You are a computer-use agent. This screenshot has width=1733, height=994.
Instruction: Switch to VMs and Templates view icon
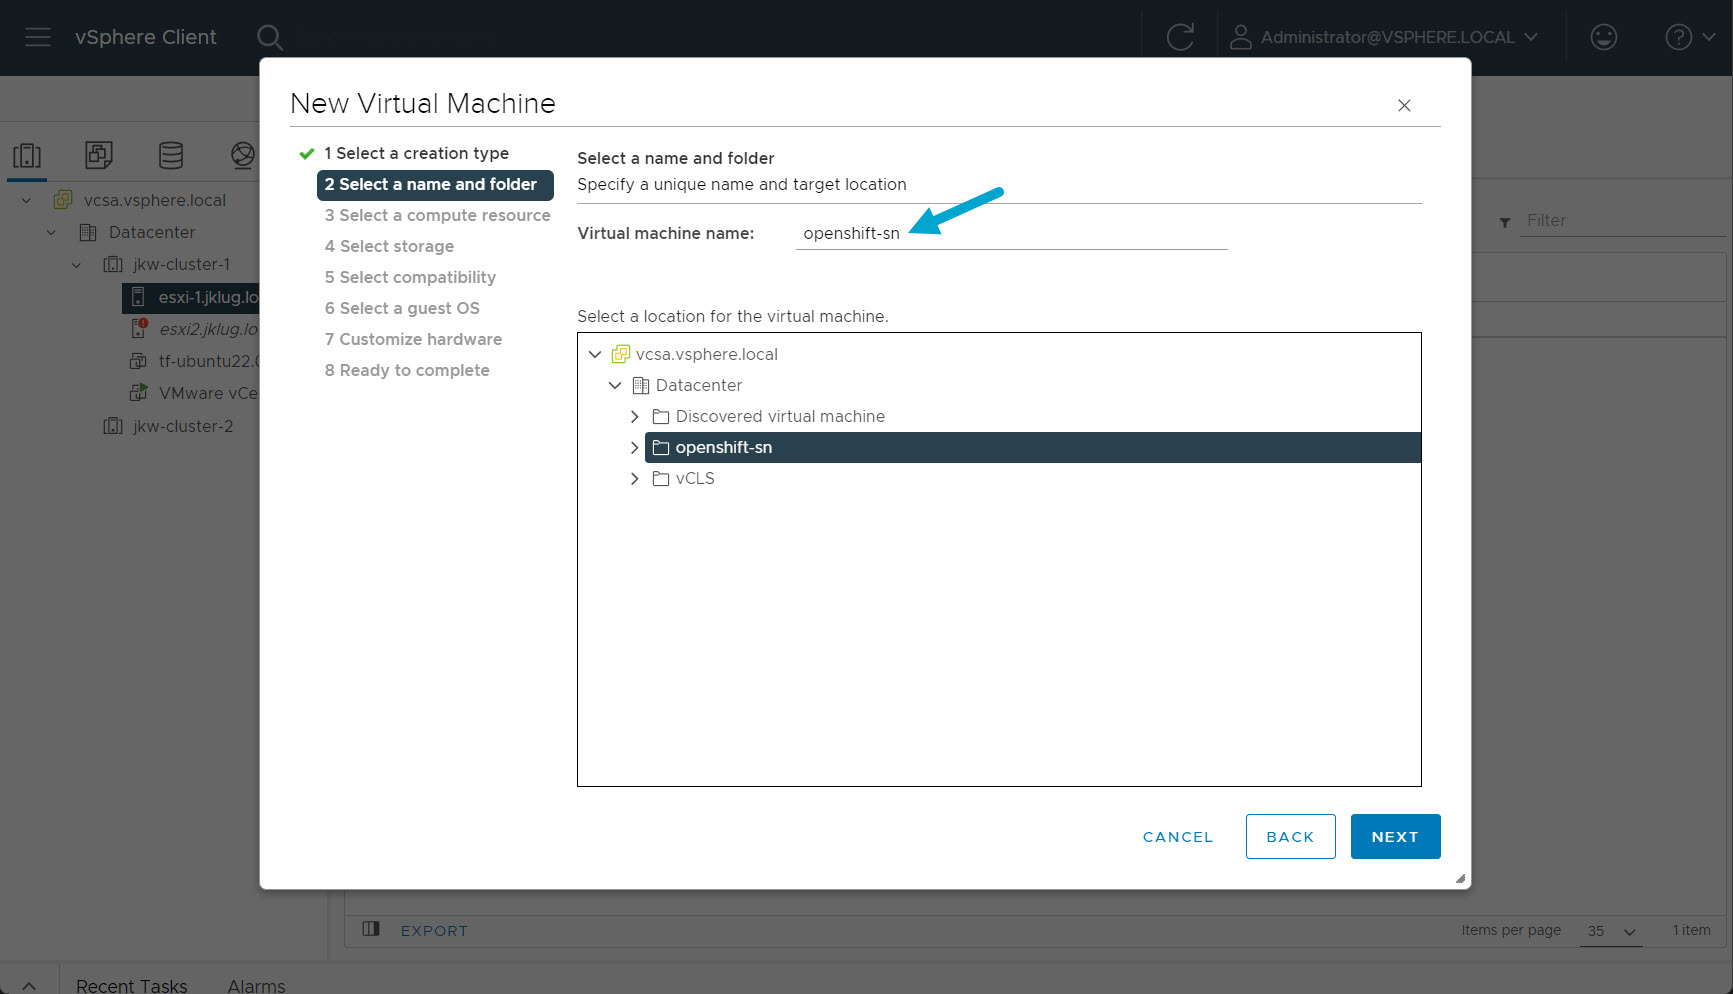[99, 155]
